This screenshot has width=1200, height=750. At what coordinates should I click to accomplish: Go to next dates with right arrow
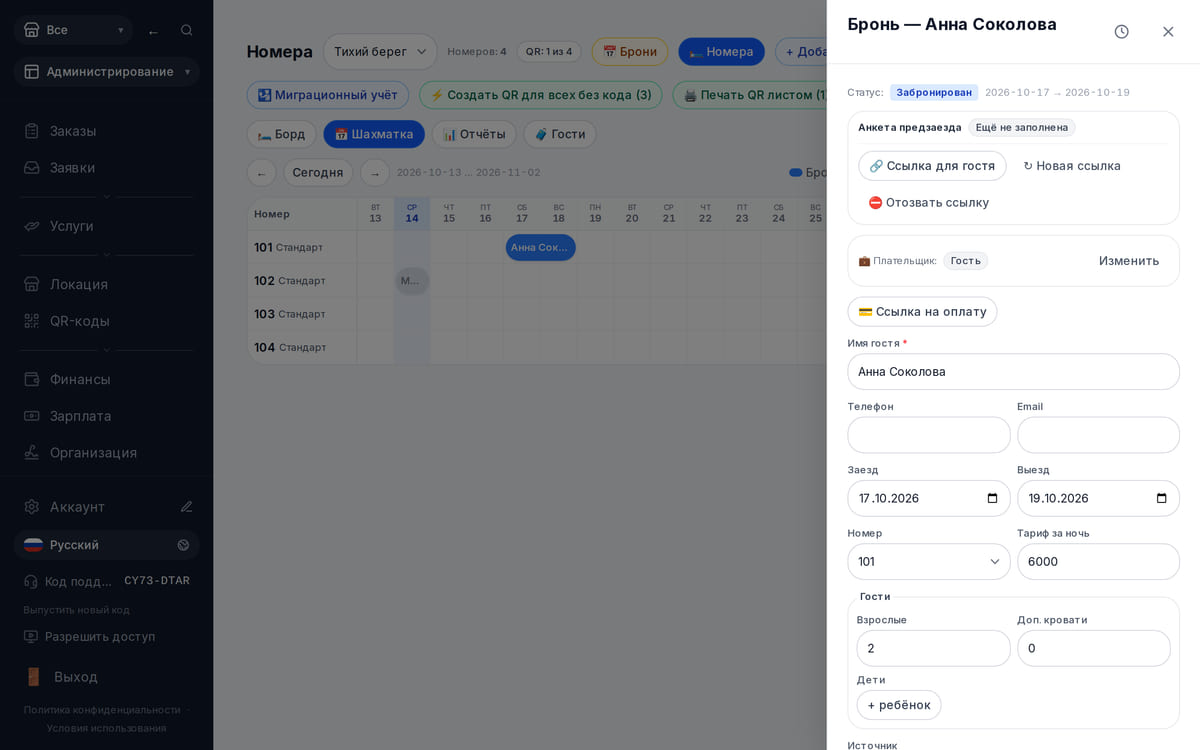pyautogui.click(x=375, y=173)
